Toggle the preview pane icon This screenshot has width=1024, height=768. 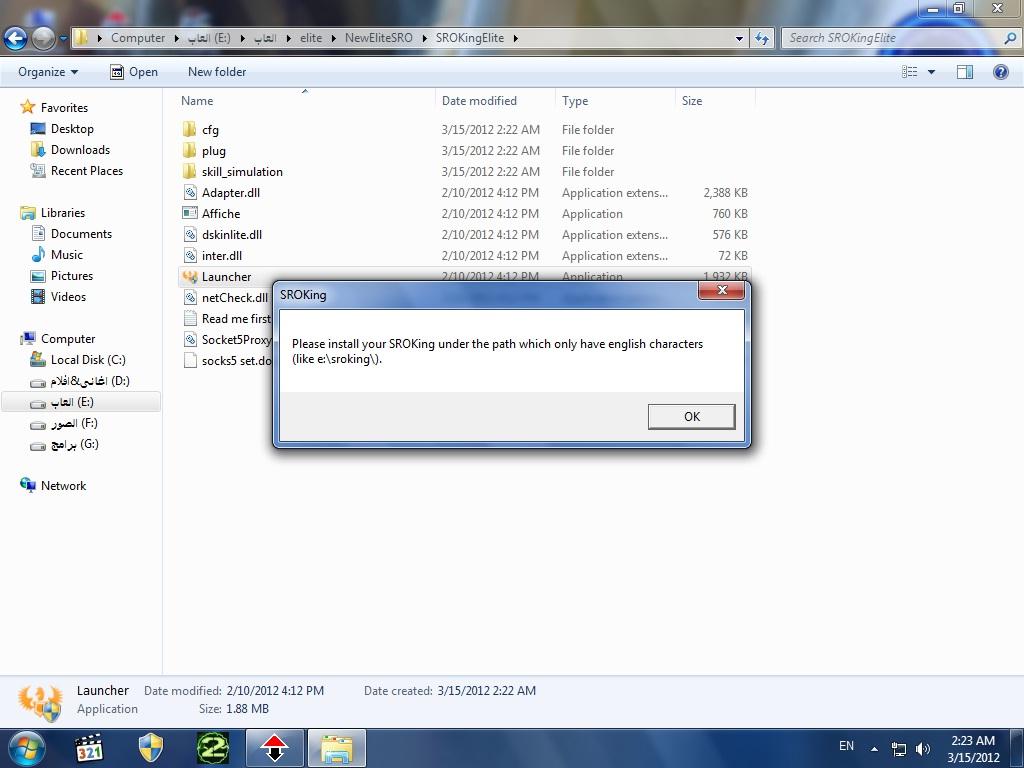tap(965, 72)
